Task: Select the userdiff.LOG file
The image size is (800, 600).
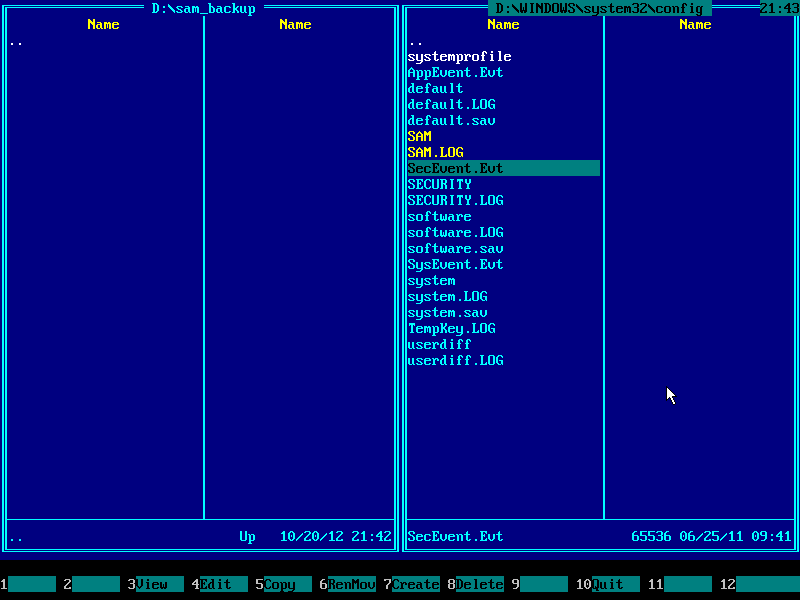Action: (455, 360)
